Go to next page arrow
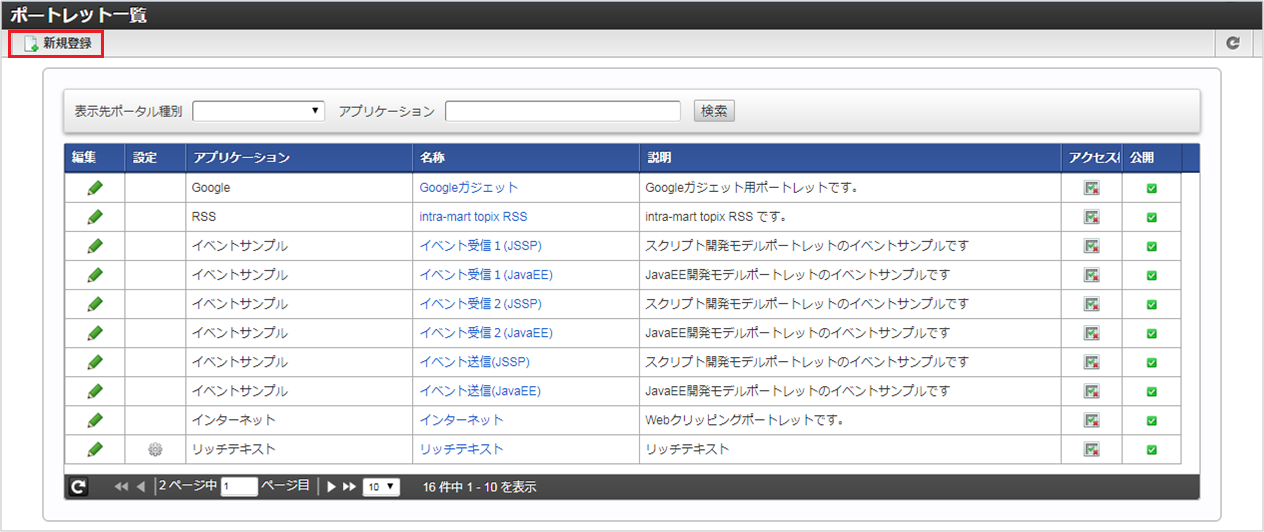 [332, 487]
